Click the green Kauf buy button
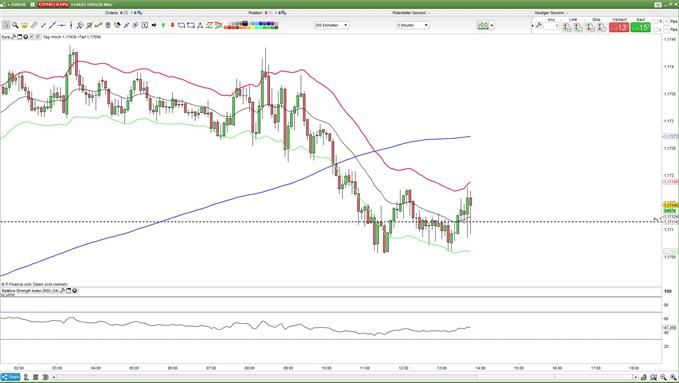 tap(640, 27)
